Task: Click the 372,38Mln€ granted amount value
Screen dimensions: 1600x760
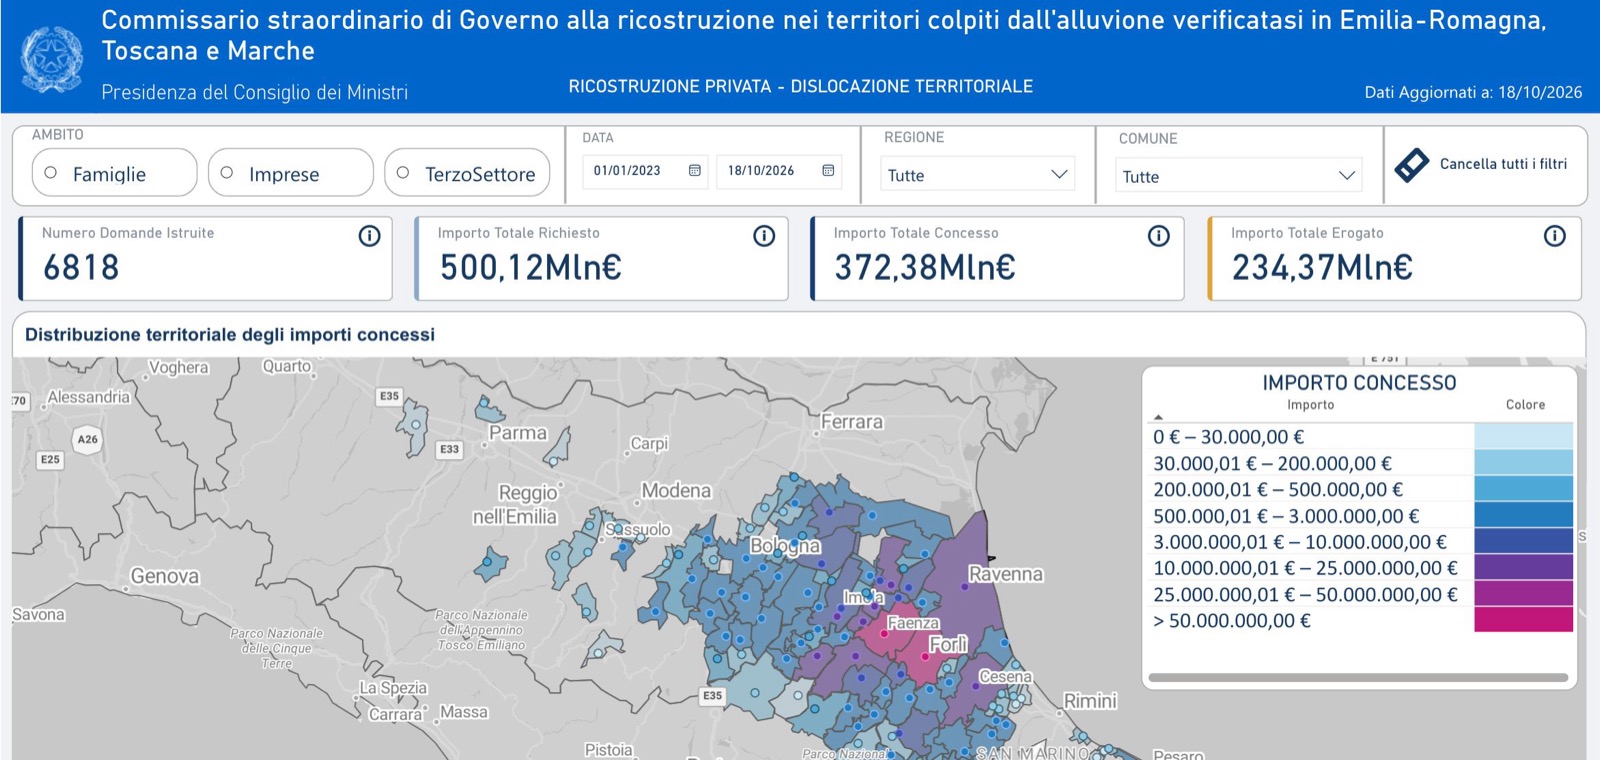Action: pyautogui.click(x=925, y=268)
